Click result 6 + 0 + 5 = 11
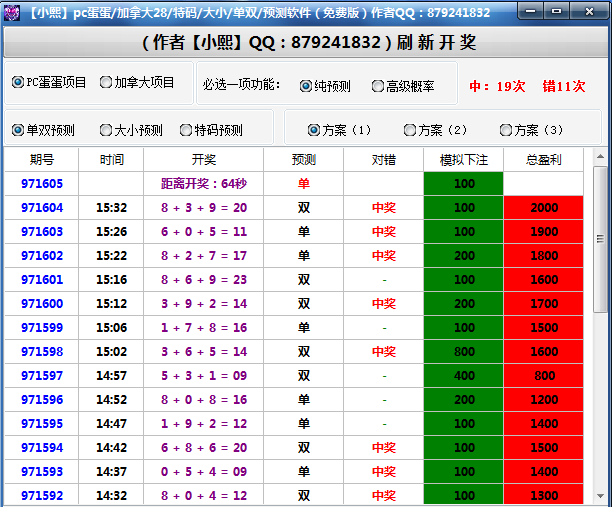Screen dimensions: 612x507 (204, 231)
